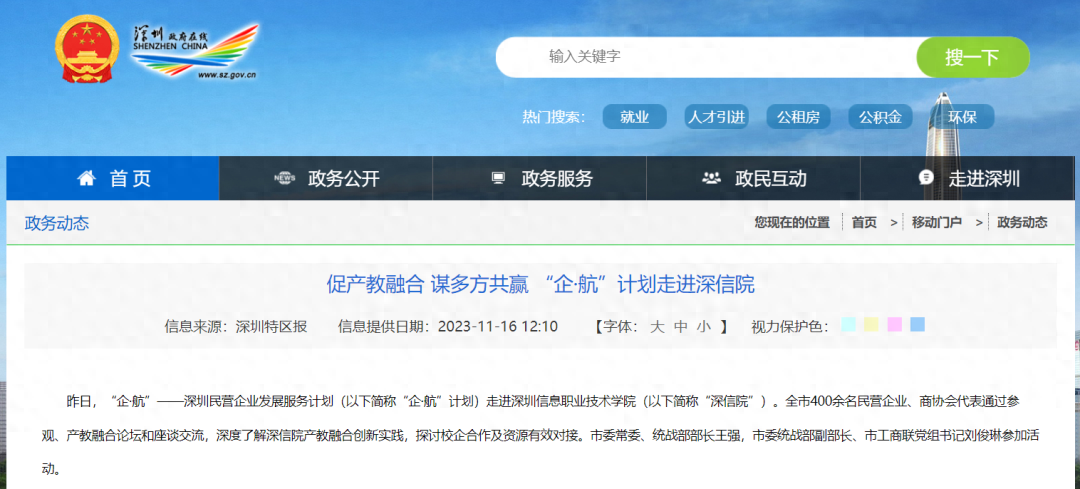Set font size to 大
Viewport: 1080px width, 489px height.
point(657,326)
